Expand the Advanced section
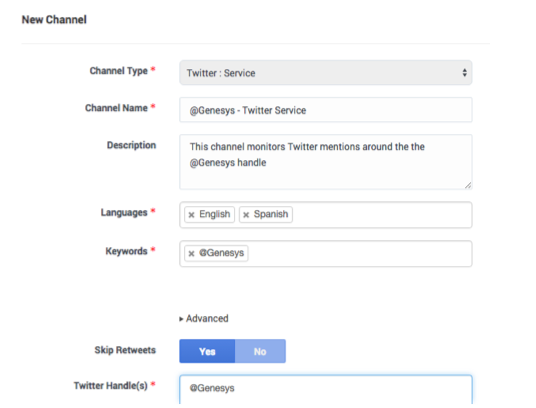The width and height of the screenshot is (536, 408). tap(204, 319)
